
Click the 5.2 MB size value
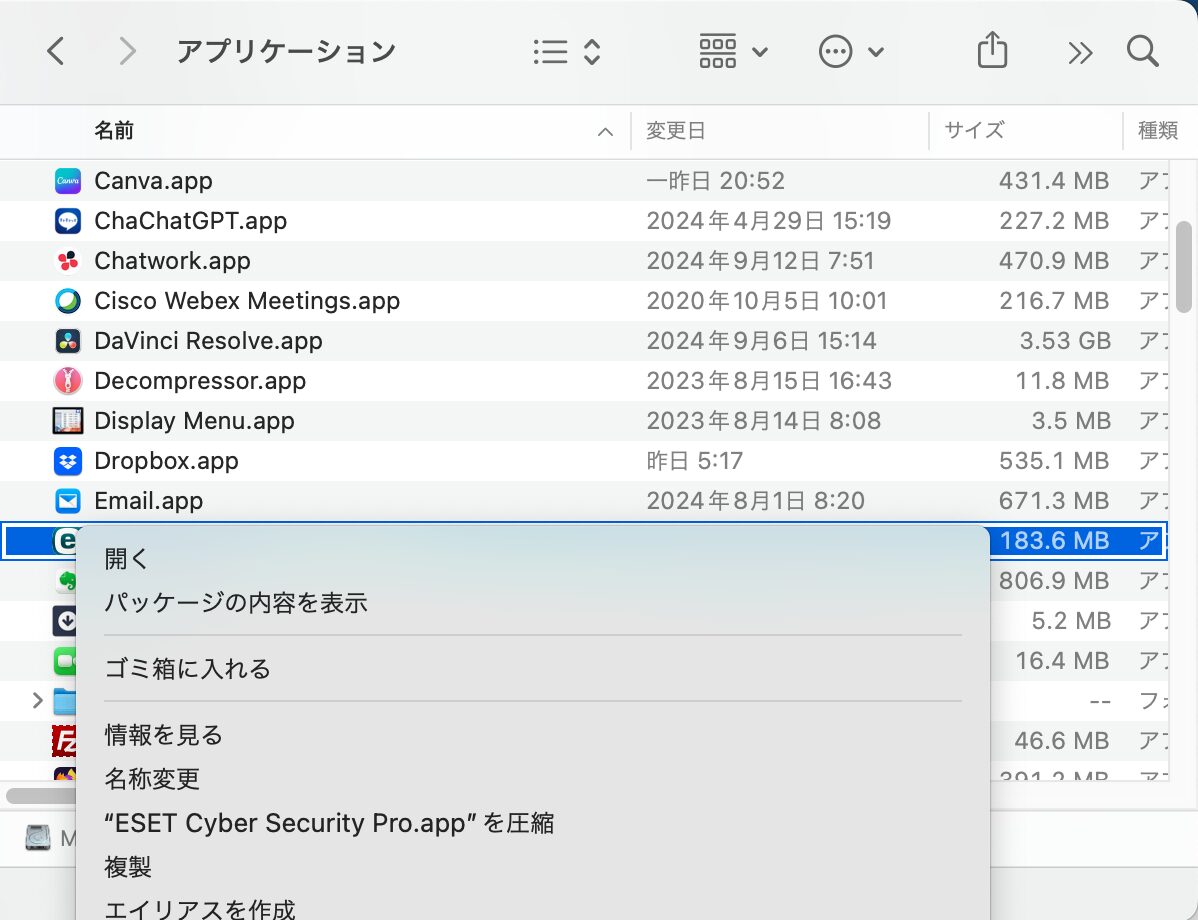[x=1070, y=620]
